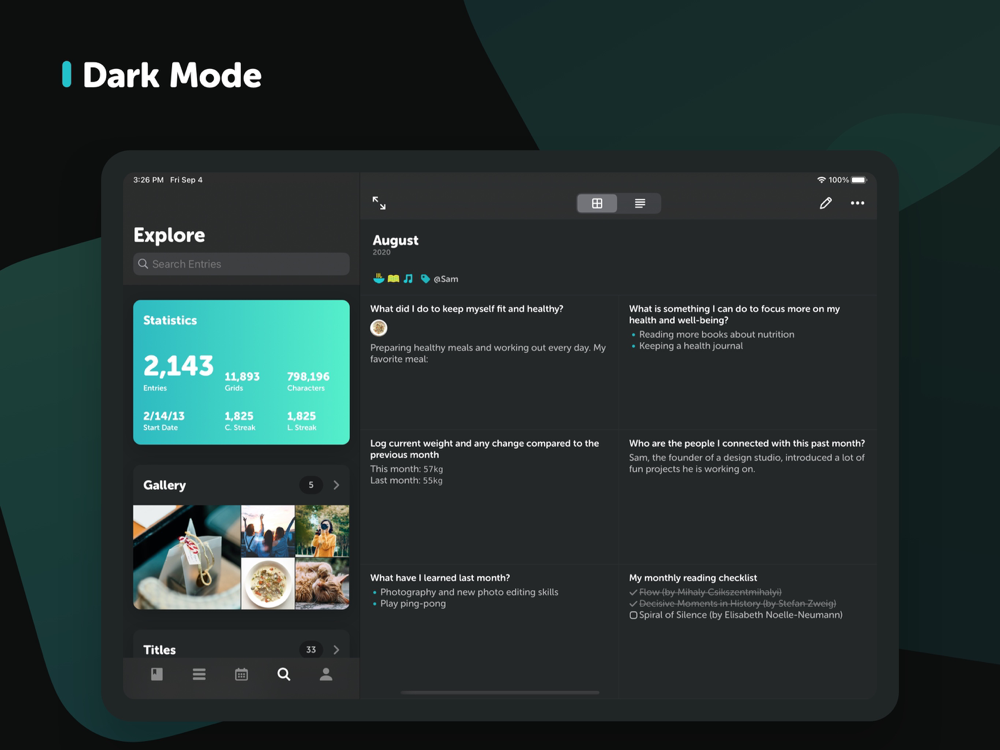Open the photographer in yellow thumbnail
The image size is (1000, 750).
click(x=323, y=531)
